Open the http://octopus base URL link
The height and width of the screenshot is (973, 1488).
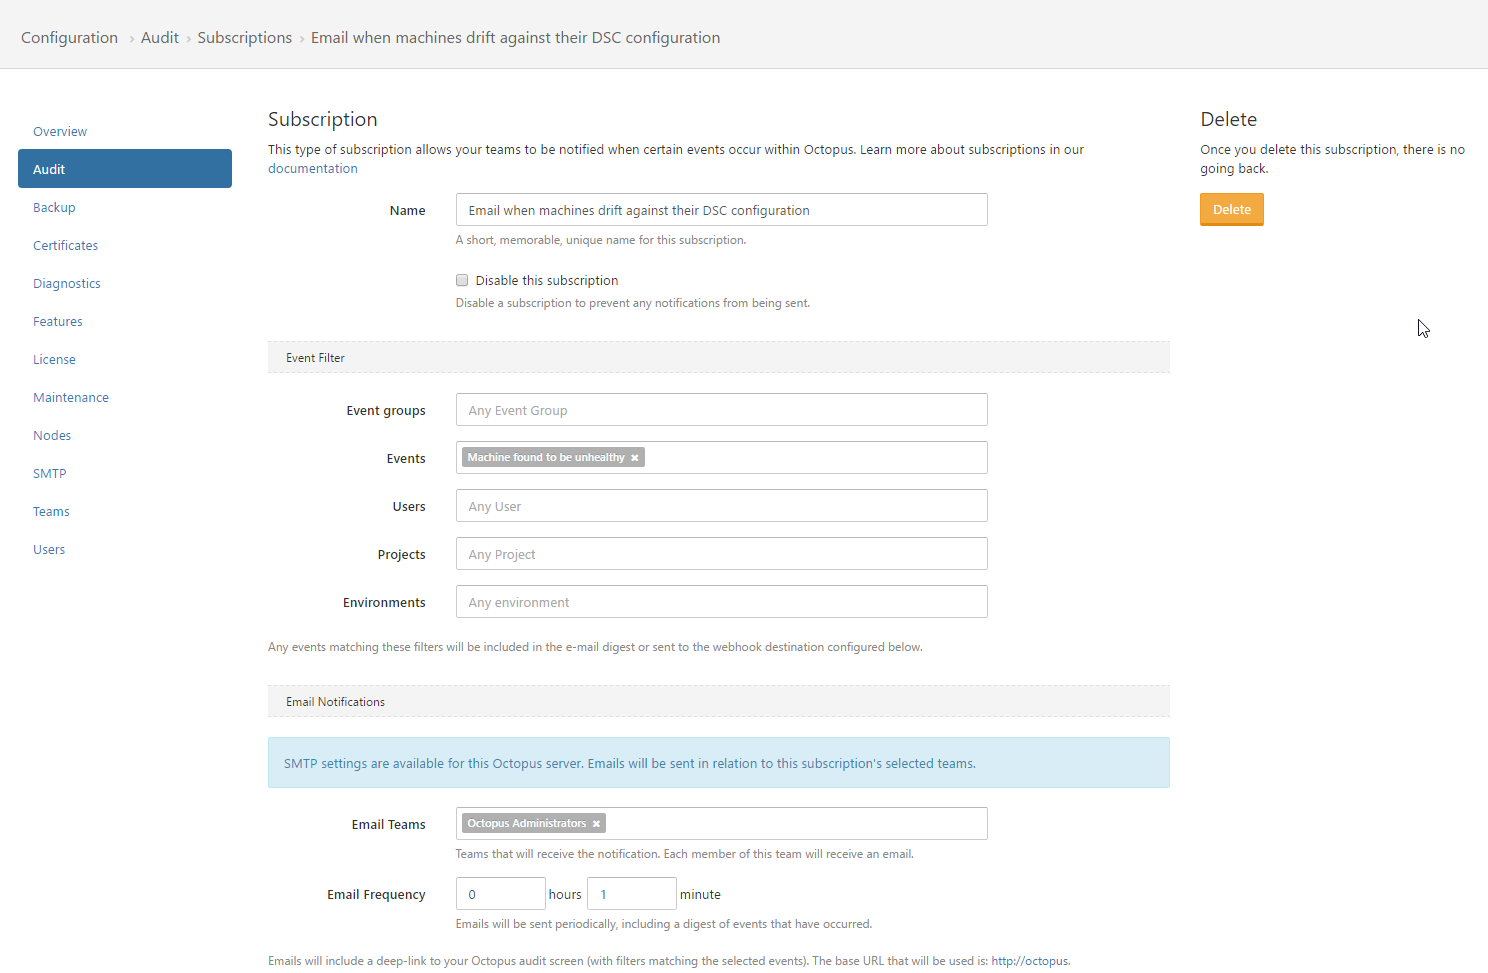(1029, 961)
